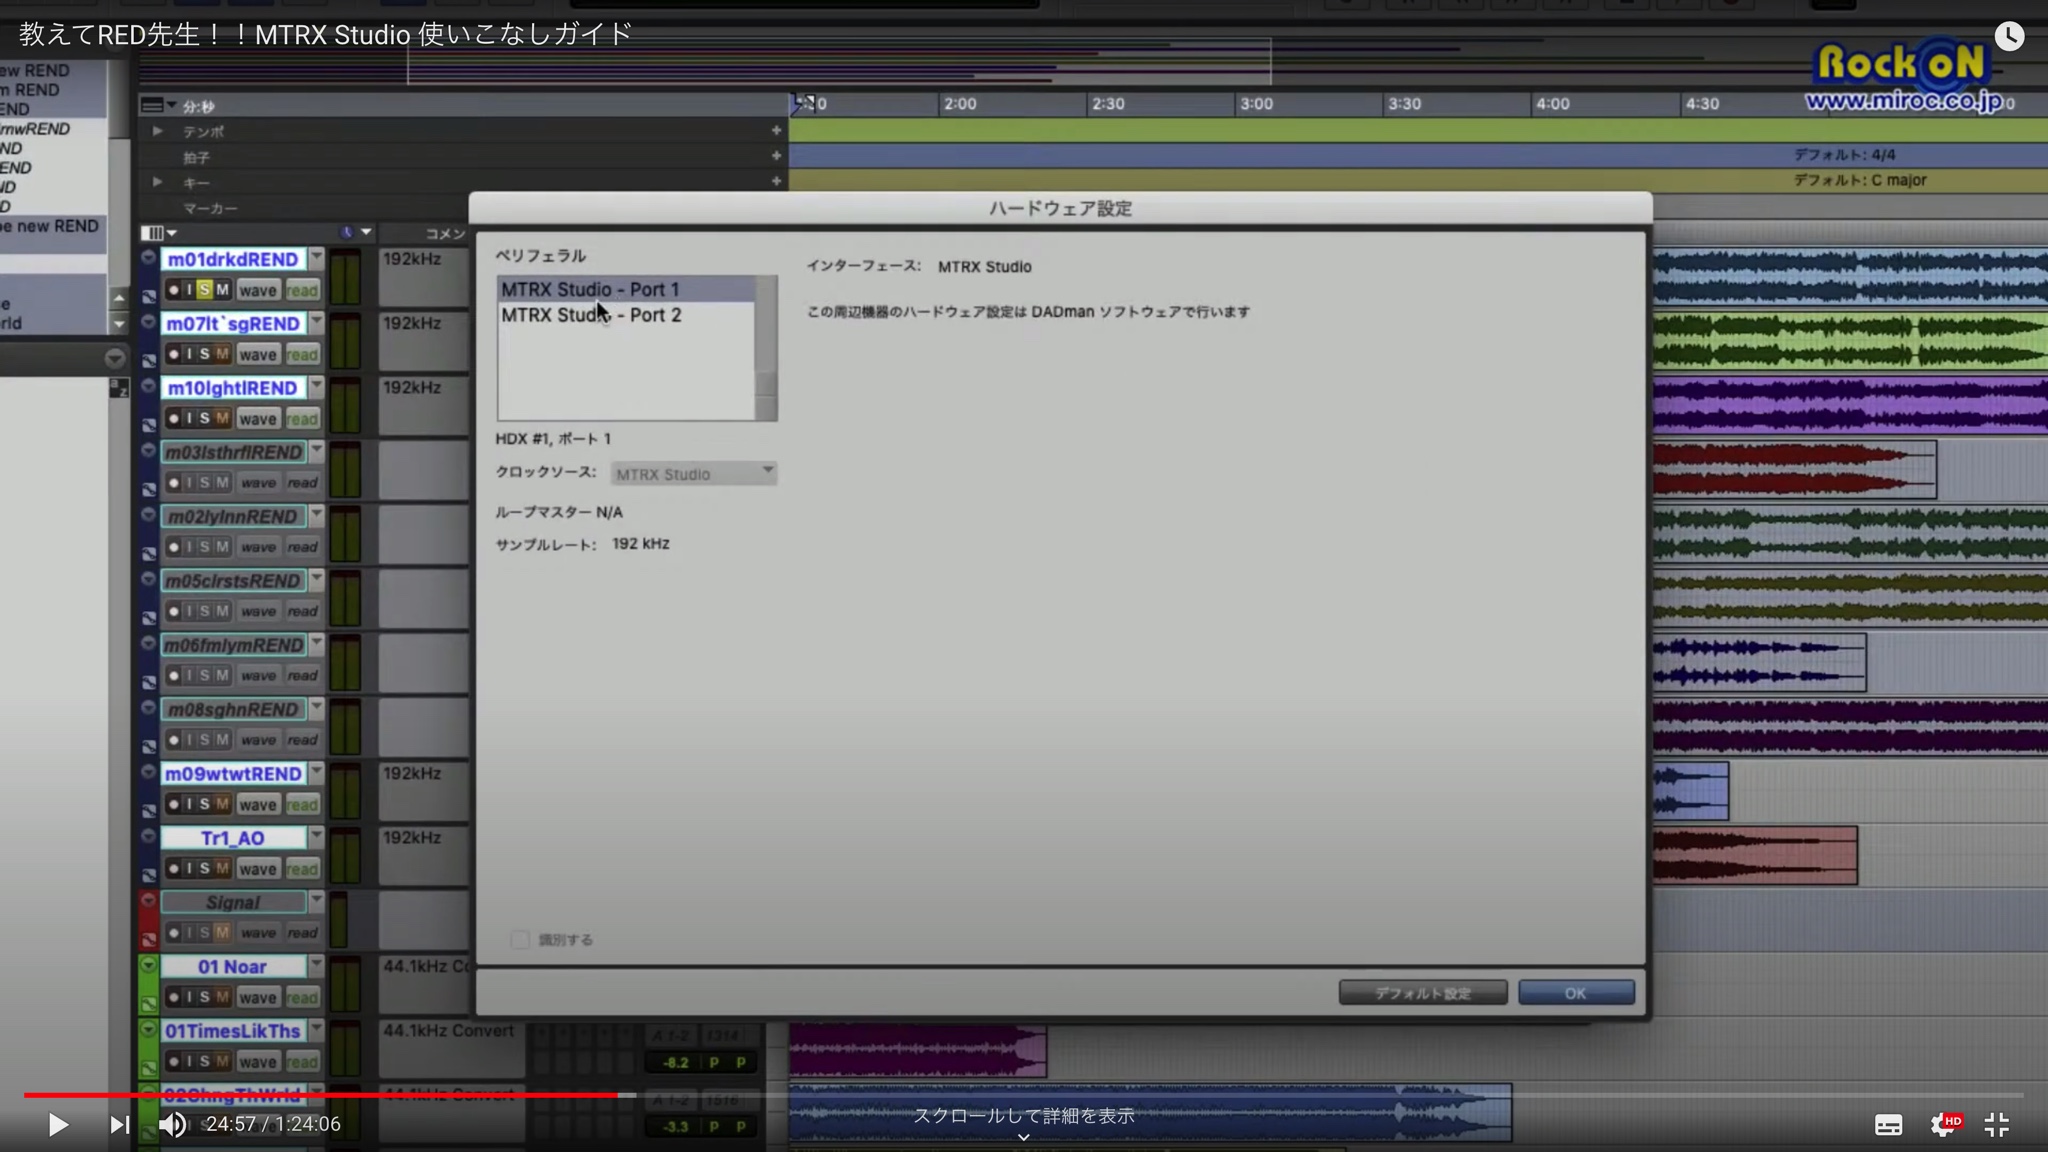Click green track status icon of 01 Noar
The width and height of the screenshot is (2048, 1152).
(x=148, y=966)
